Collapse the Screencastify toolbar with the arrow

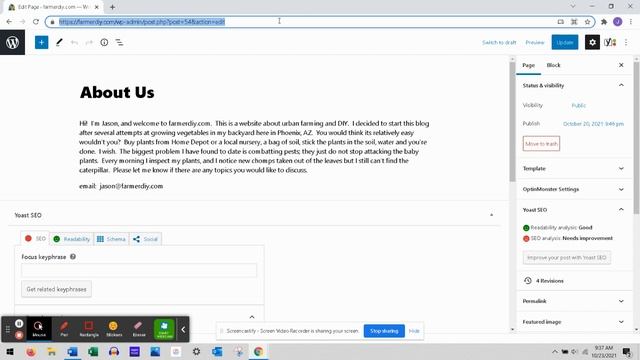(x=183, y=329)
